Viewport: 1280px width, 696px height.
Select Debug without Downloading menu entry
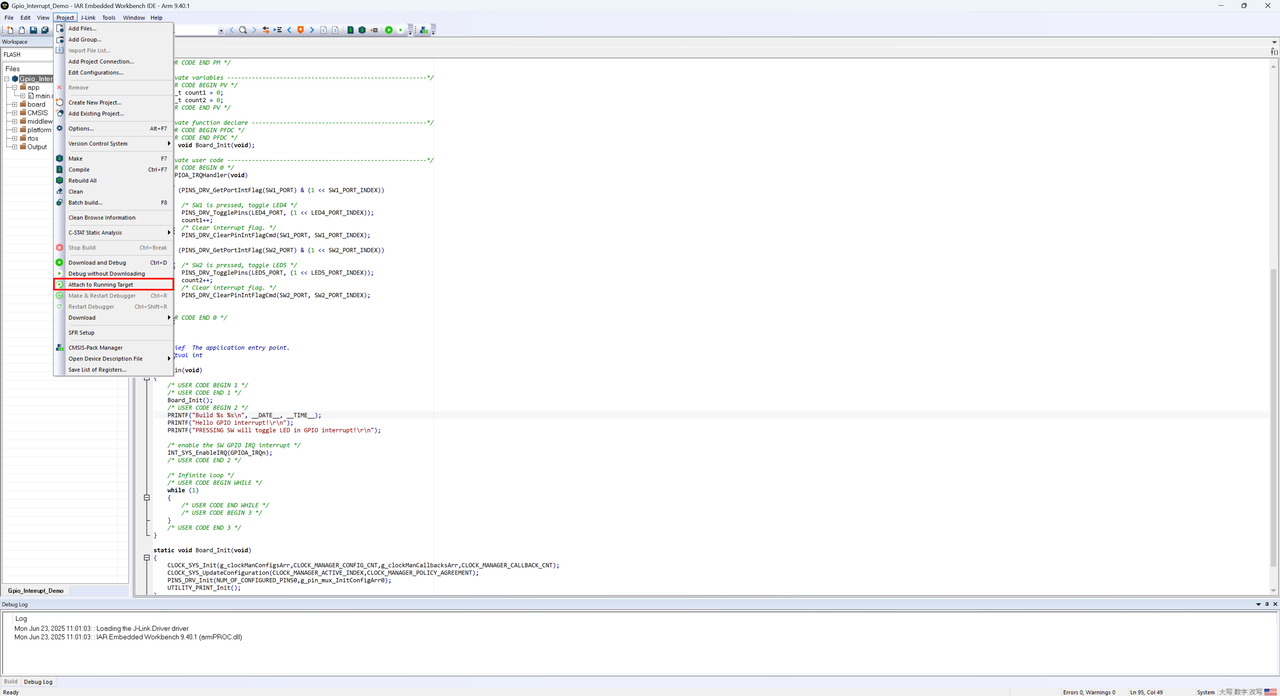click(113, 273)
